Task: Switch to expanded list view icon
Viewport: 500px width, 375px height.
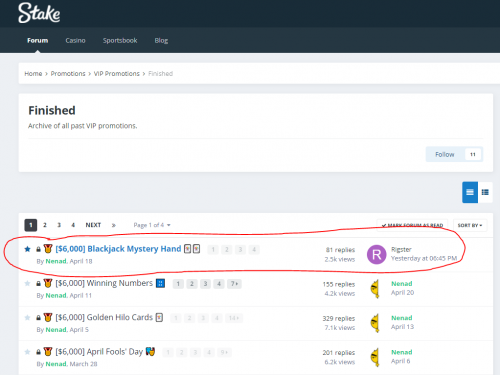Action: click(x=470, y=192)
